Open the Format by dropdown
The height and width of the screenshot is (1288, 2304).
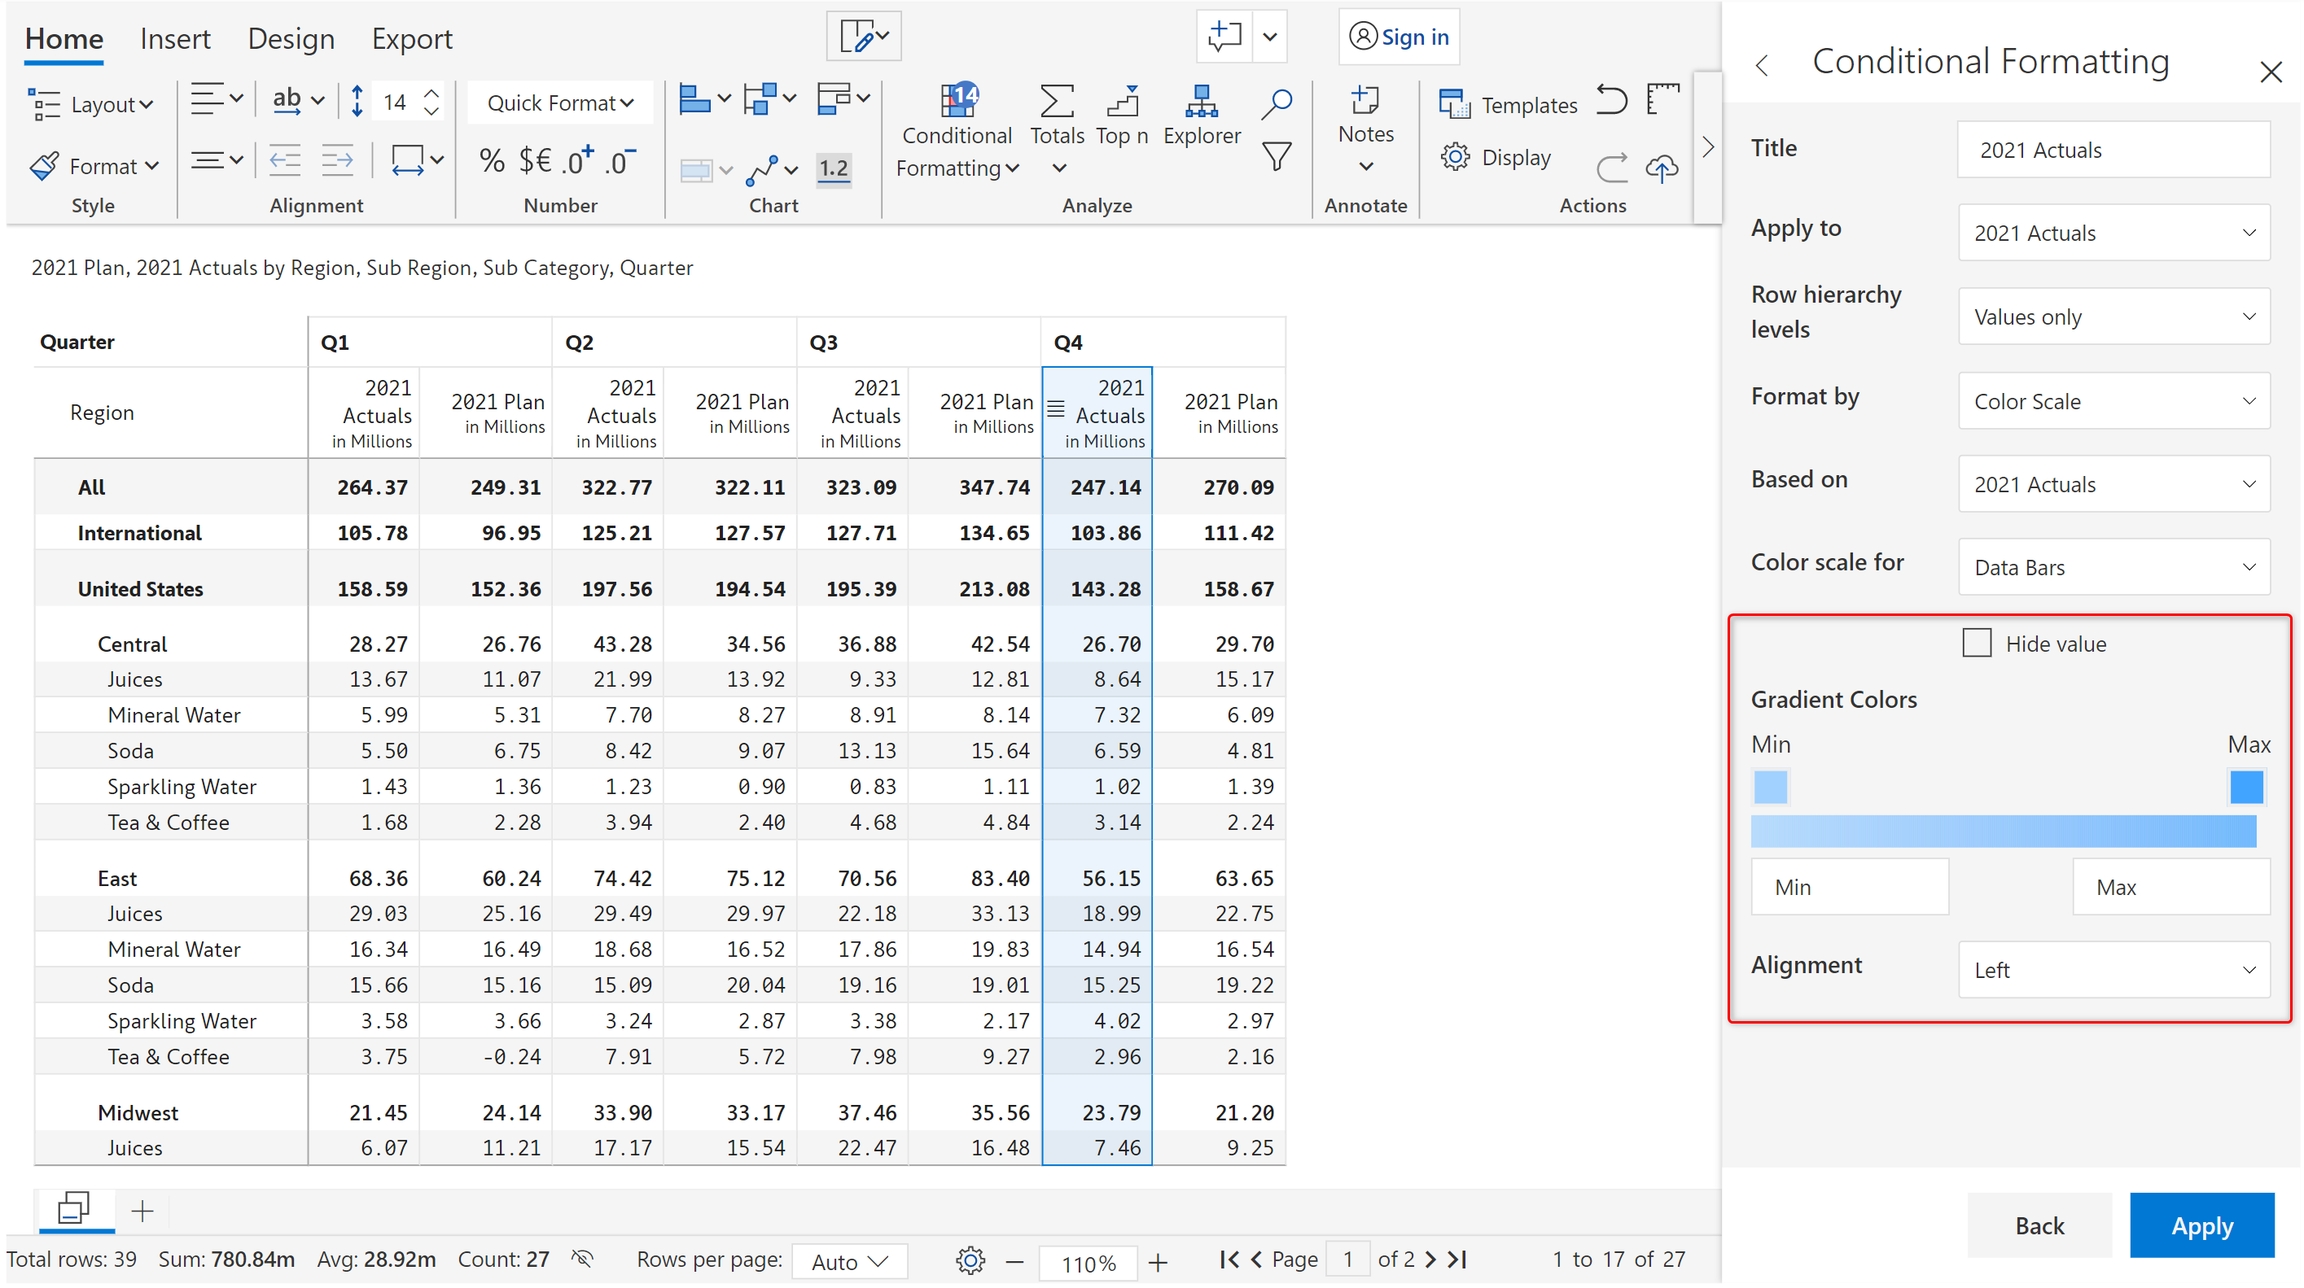pyautogui.click(x=2113, y=401)
